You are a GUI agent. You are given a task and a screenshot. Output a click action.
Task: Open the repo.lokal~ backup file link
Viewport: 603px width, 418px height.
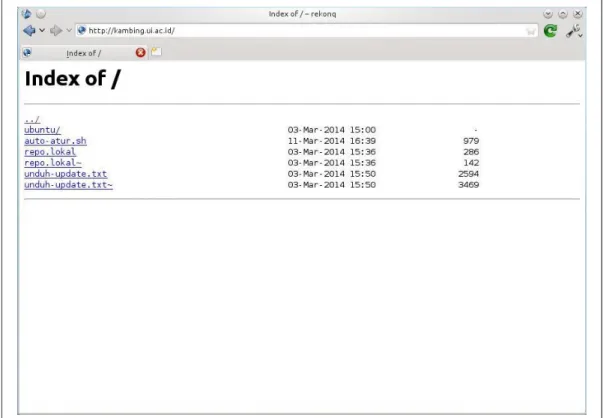point(53,163)
